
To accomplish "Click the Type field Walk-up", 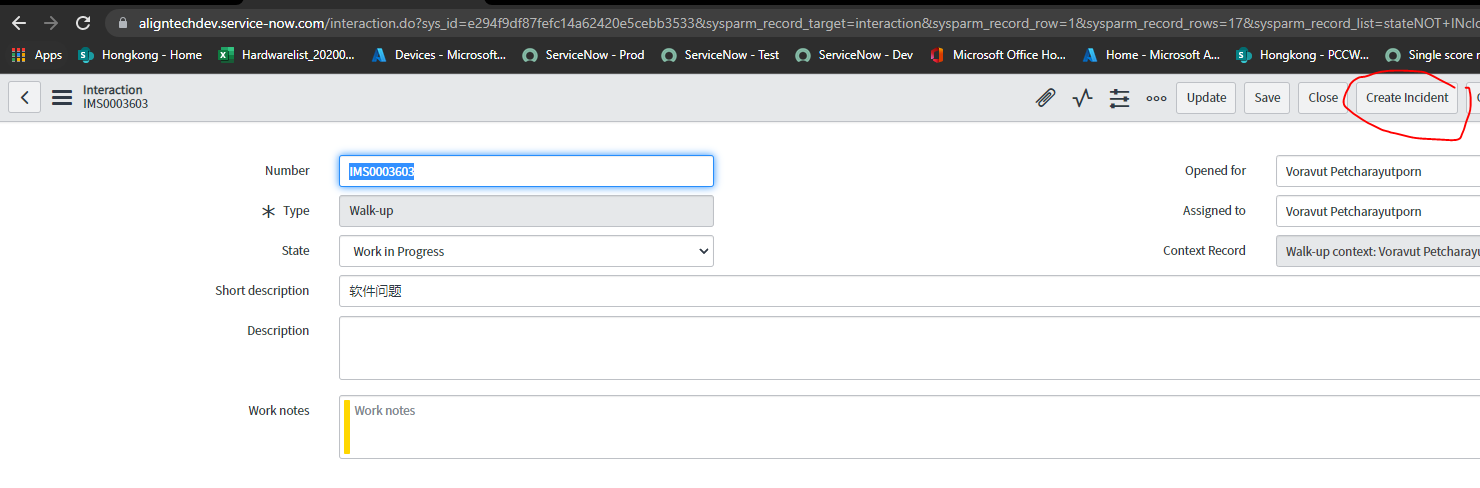I will pyautogui.click(x=526, y=211).
